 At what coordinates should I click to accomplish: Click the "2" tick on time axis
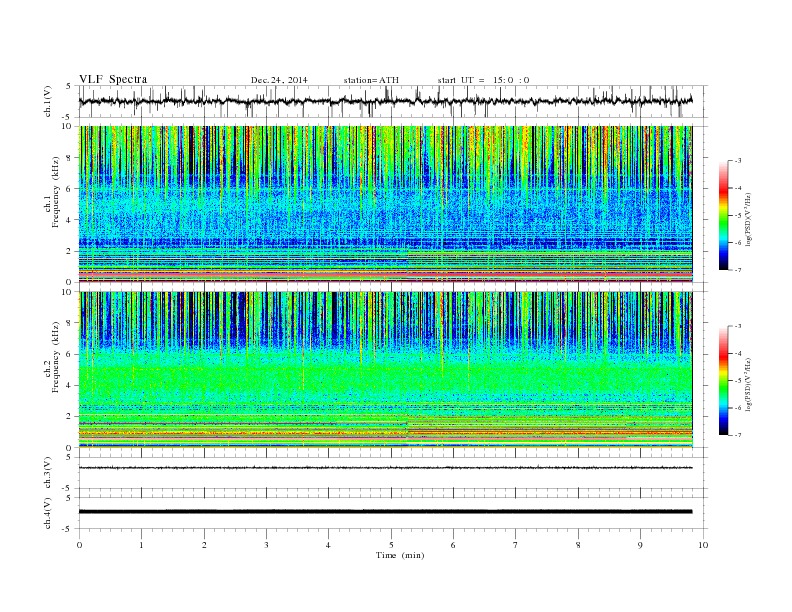tap(204, 545)
